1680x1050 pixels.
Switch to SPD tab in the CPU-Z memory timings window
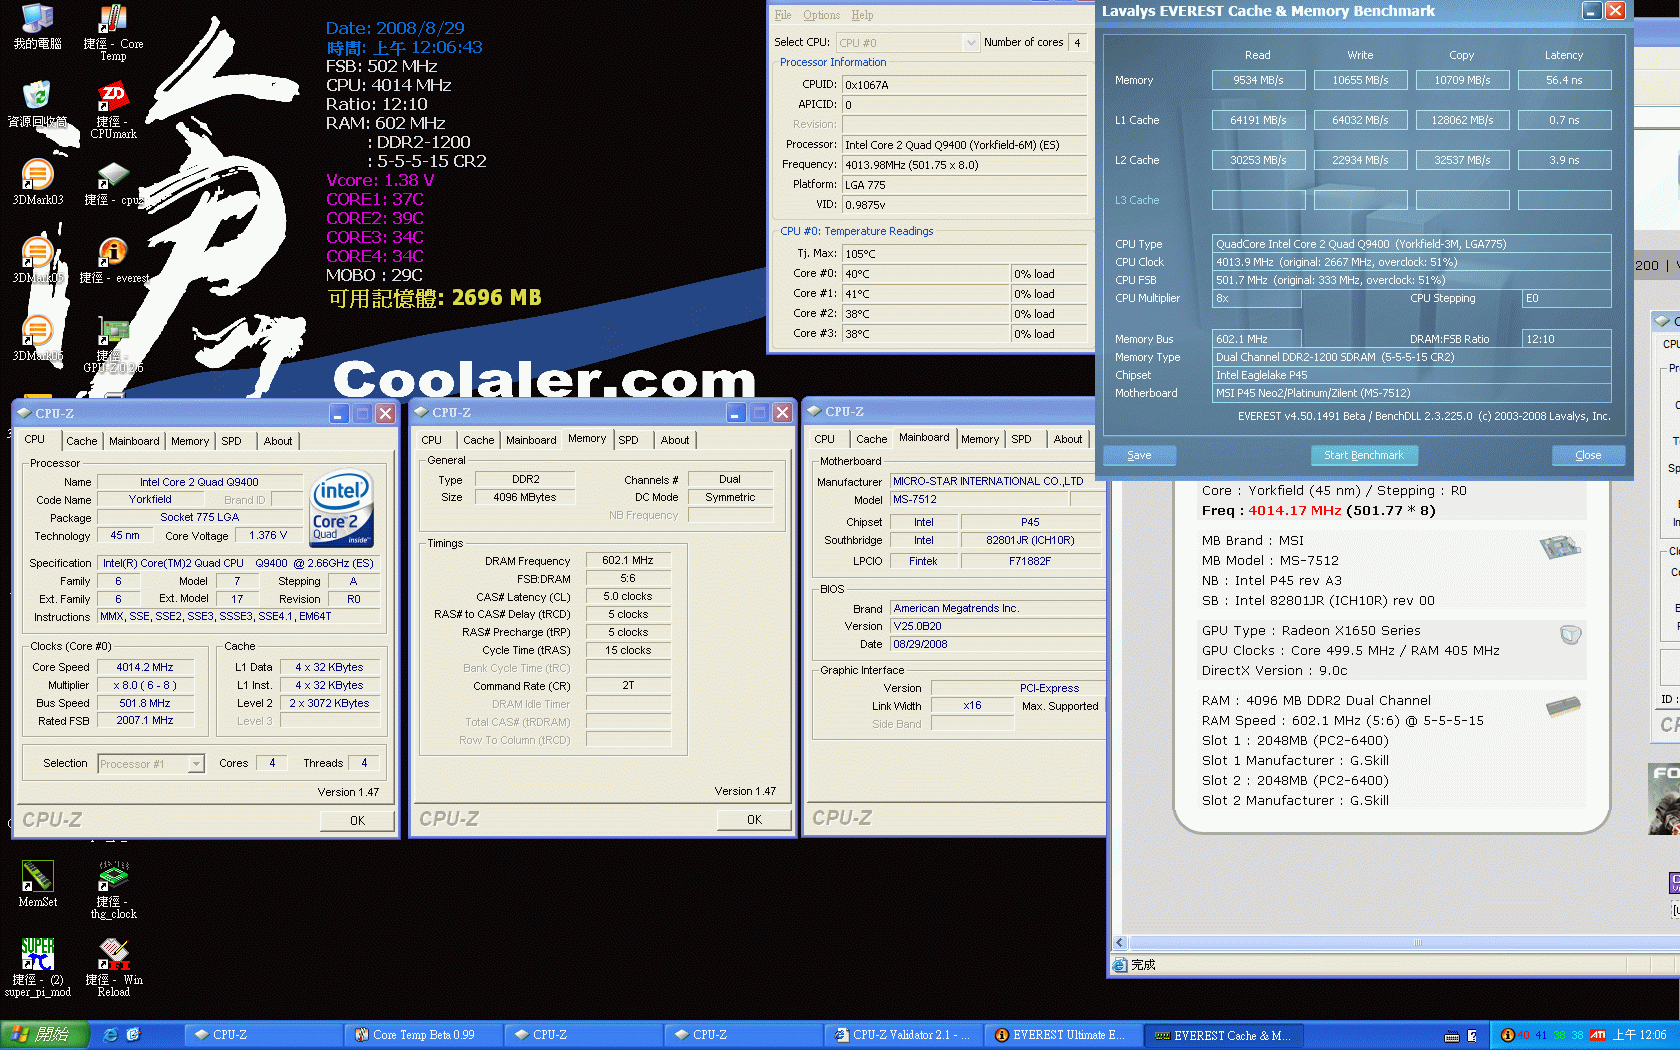[x=628, y=440]
